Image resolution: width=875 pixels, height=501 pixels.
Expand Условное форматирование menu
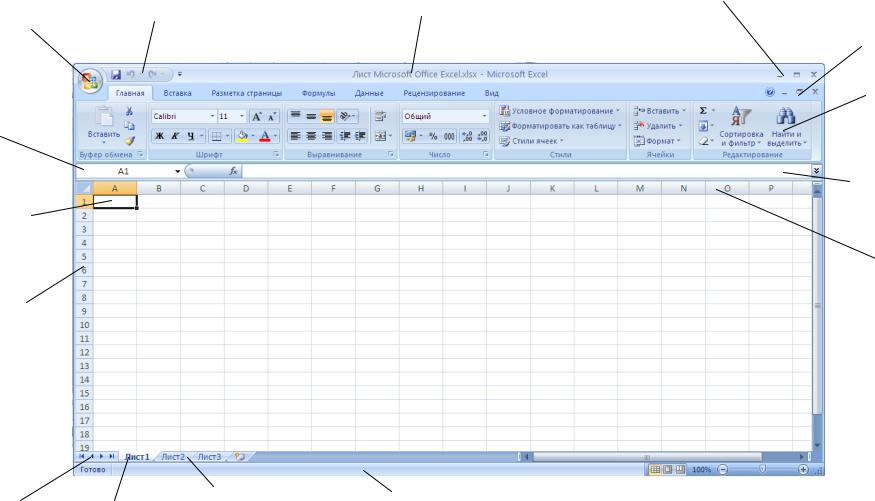coord(560,111)
